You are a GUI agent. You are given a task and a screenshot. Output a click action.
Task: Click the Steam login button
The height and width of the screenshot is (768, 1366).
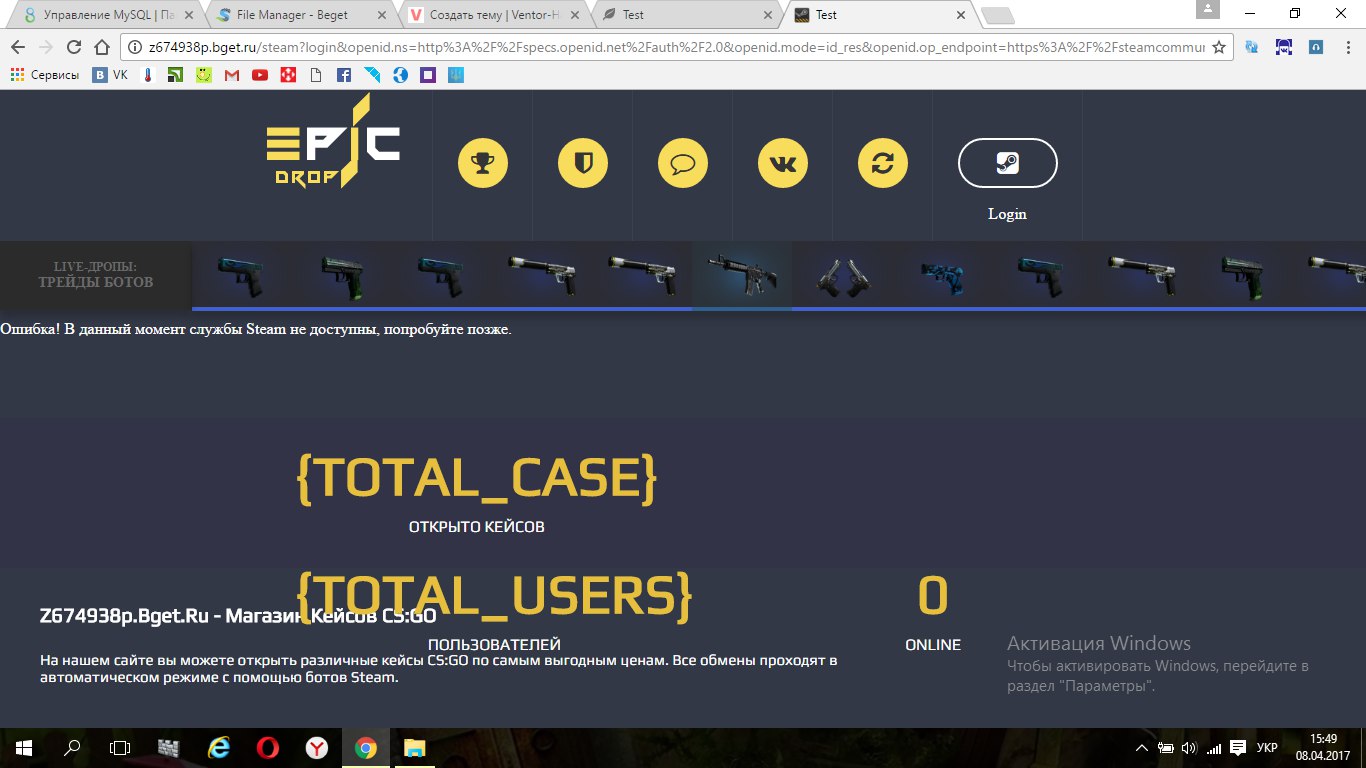(1007, 163)
